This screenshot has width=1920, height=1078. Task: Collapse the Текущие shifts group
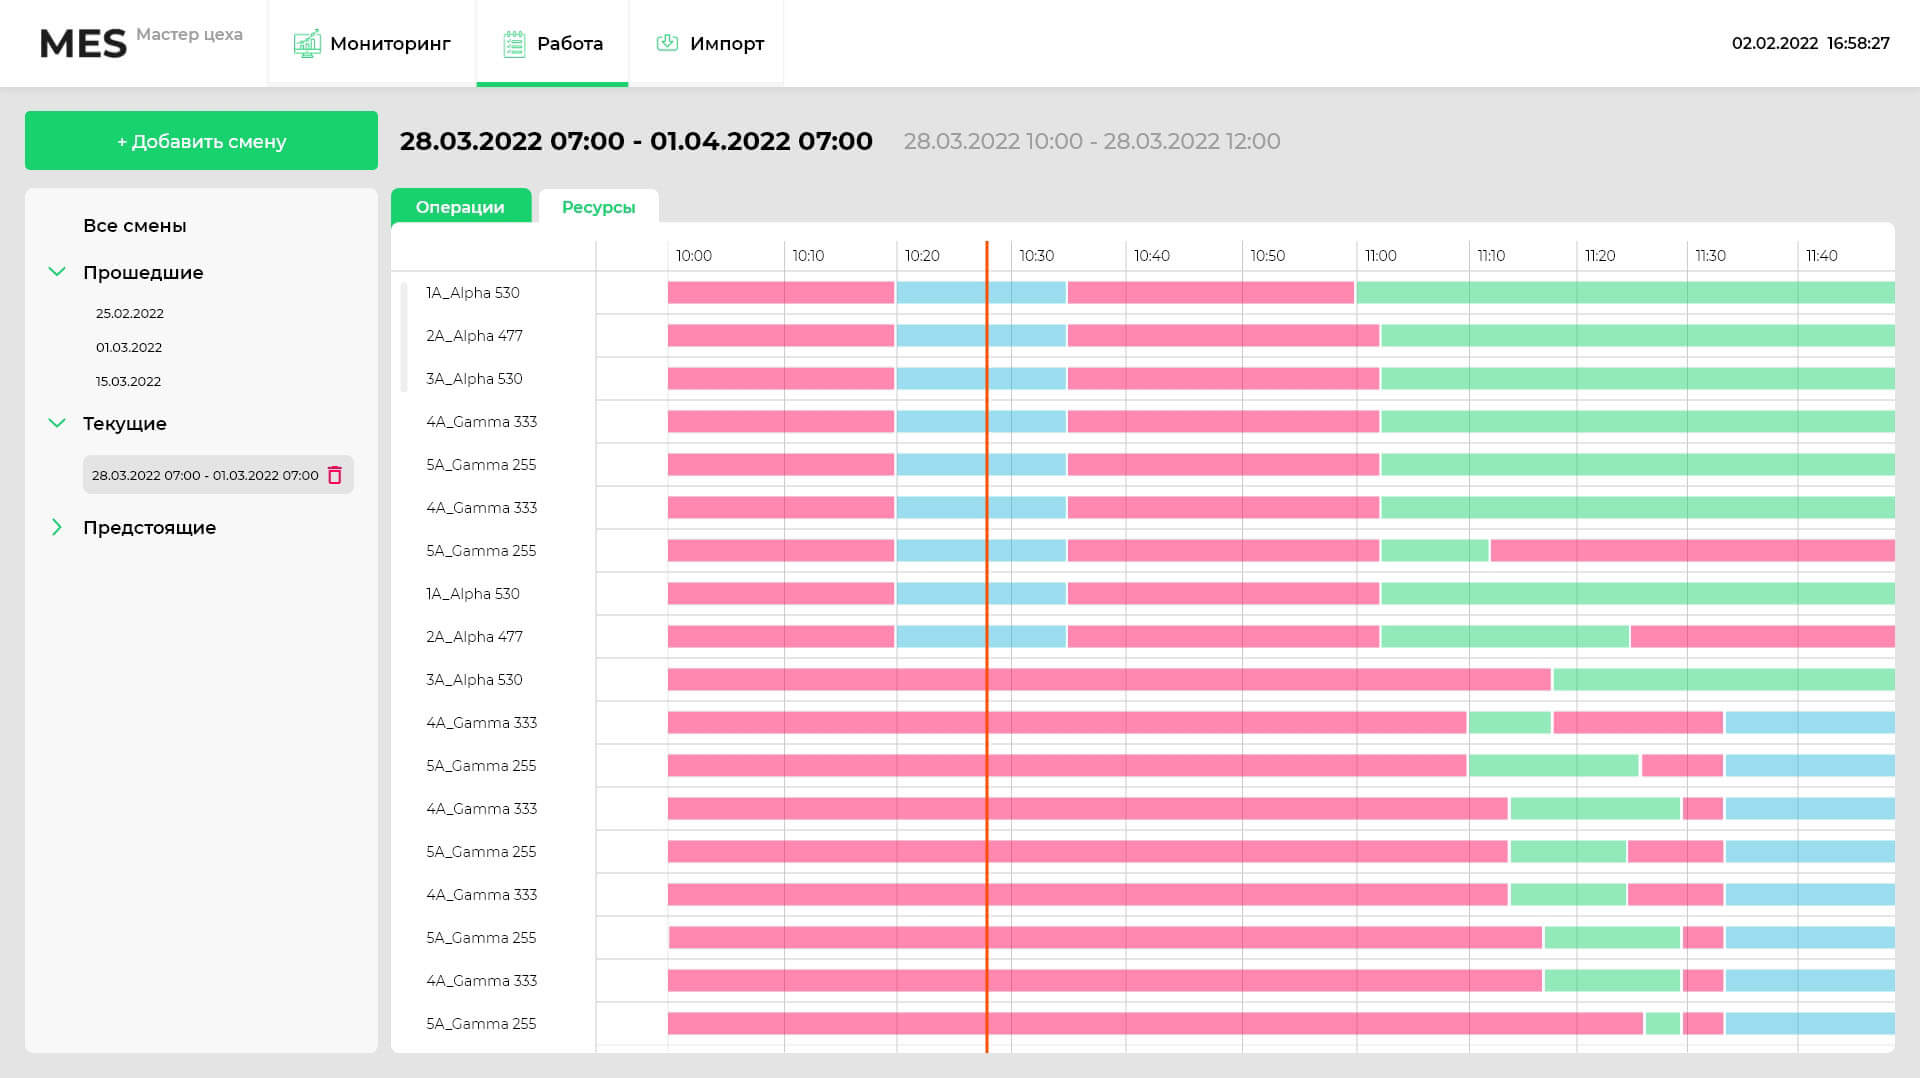(x=57, y=423)
